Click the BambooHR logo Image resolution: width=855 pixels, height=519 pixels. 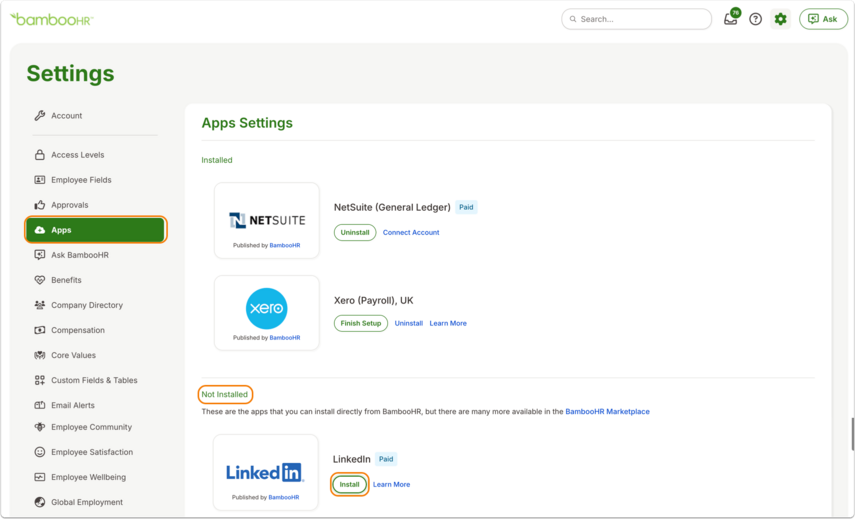coord(52,20)
